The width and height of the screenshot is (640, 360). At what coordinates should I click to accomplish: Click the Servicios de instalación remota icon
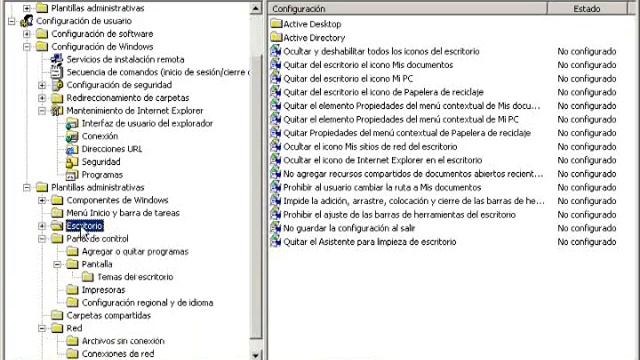click(56, 59)
